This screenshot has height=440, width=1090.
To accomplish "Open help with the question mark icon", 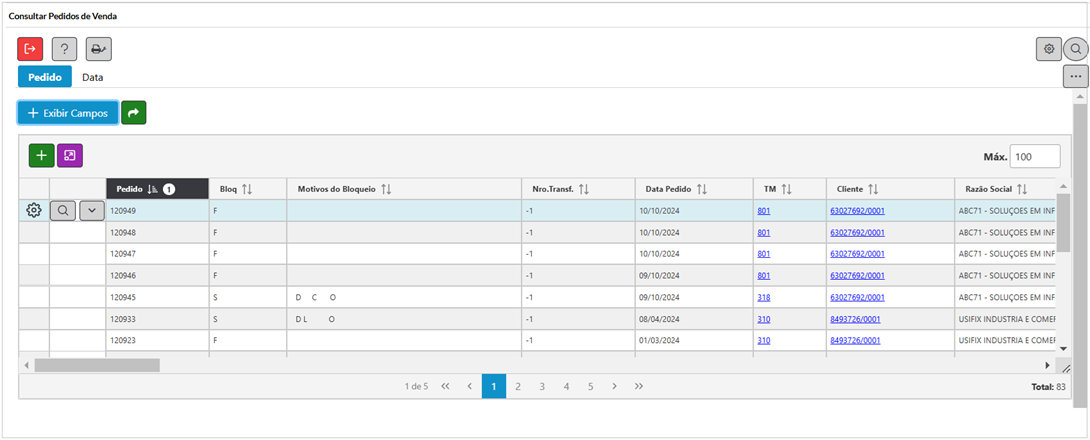I will pyautogui.click(x=64, y=48).
